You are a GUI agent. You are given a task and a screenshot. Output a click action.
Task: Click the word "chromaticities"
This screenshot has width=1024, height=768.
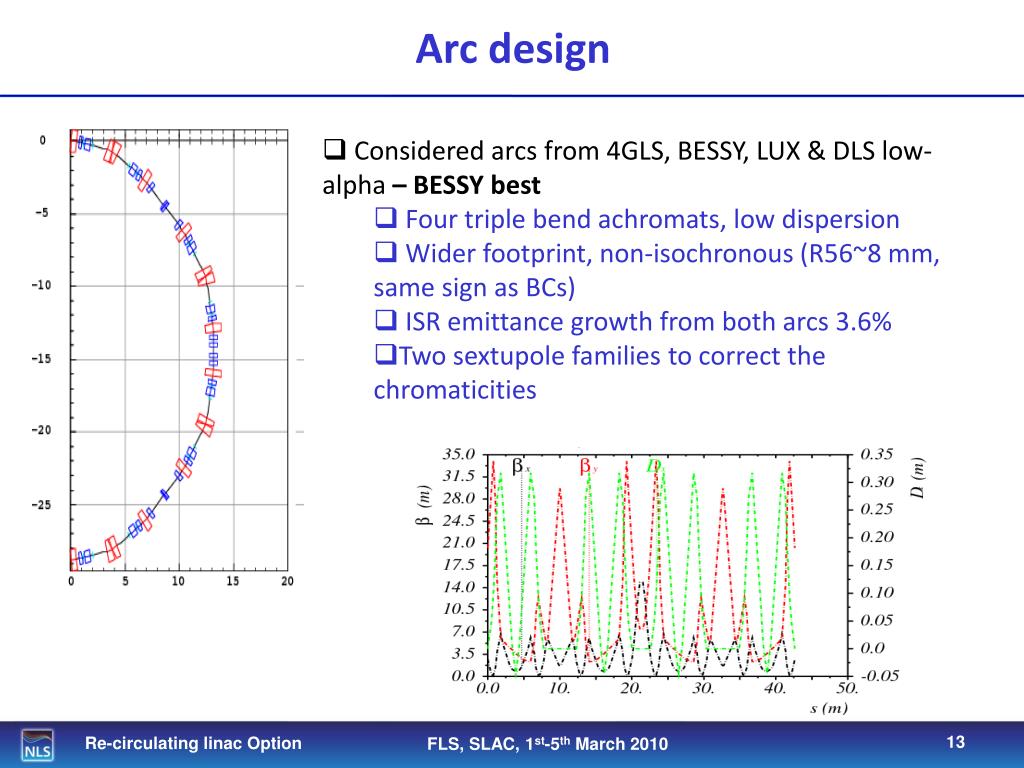pyautogui.click(x=455, y=391)
